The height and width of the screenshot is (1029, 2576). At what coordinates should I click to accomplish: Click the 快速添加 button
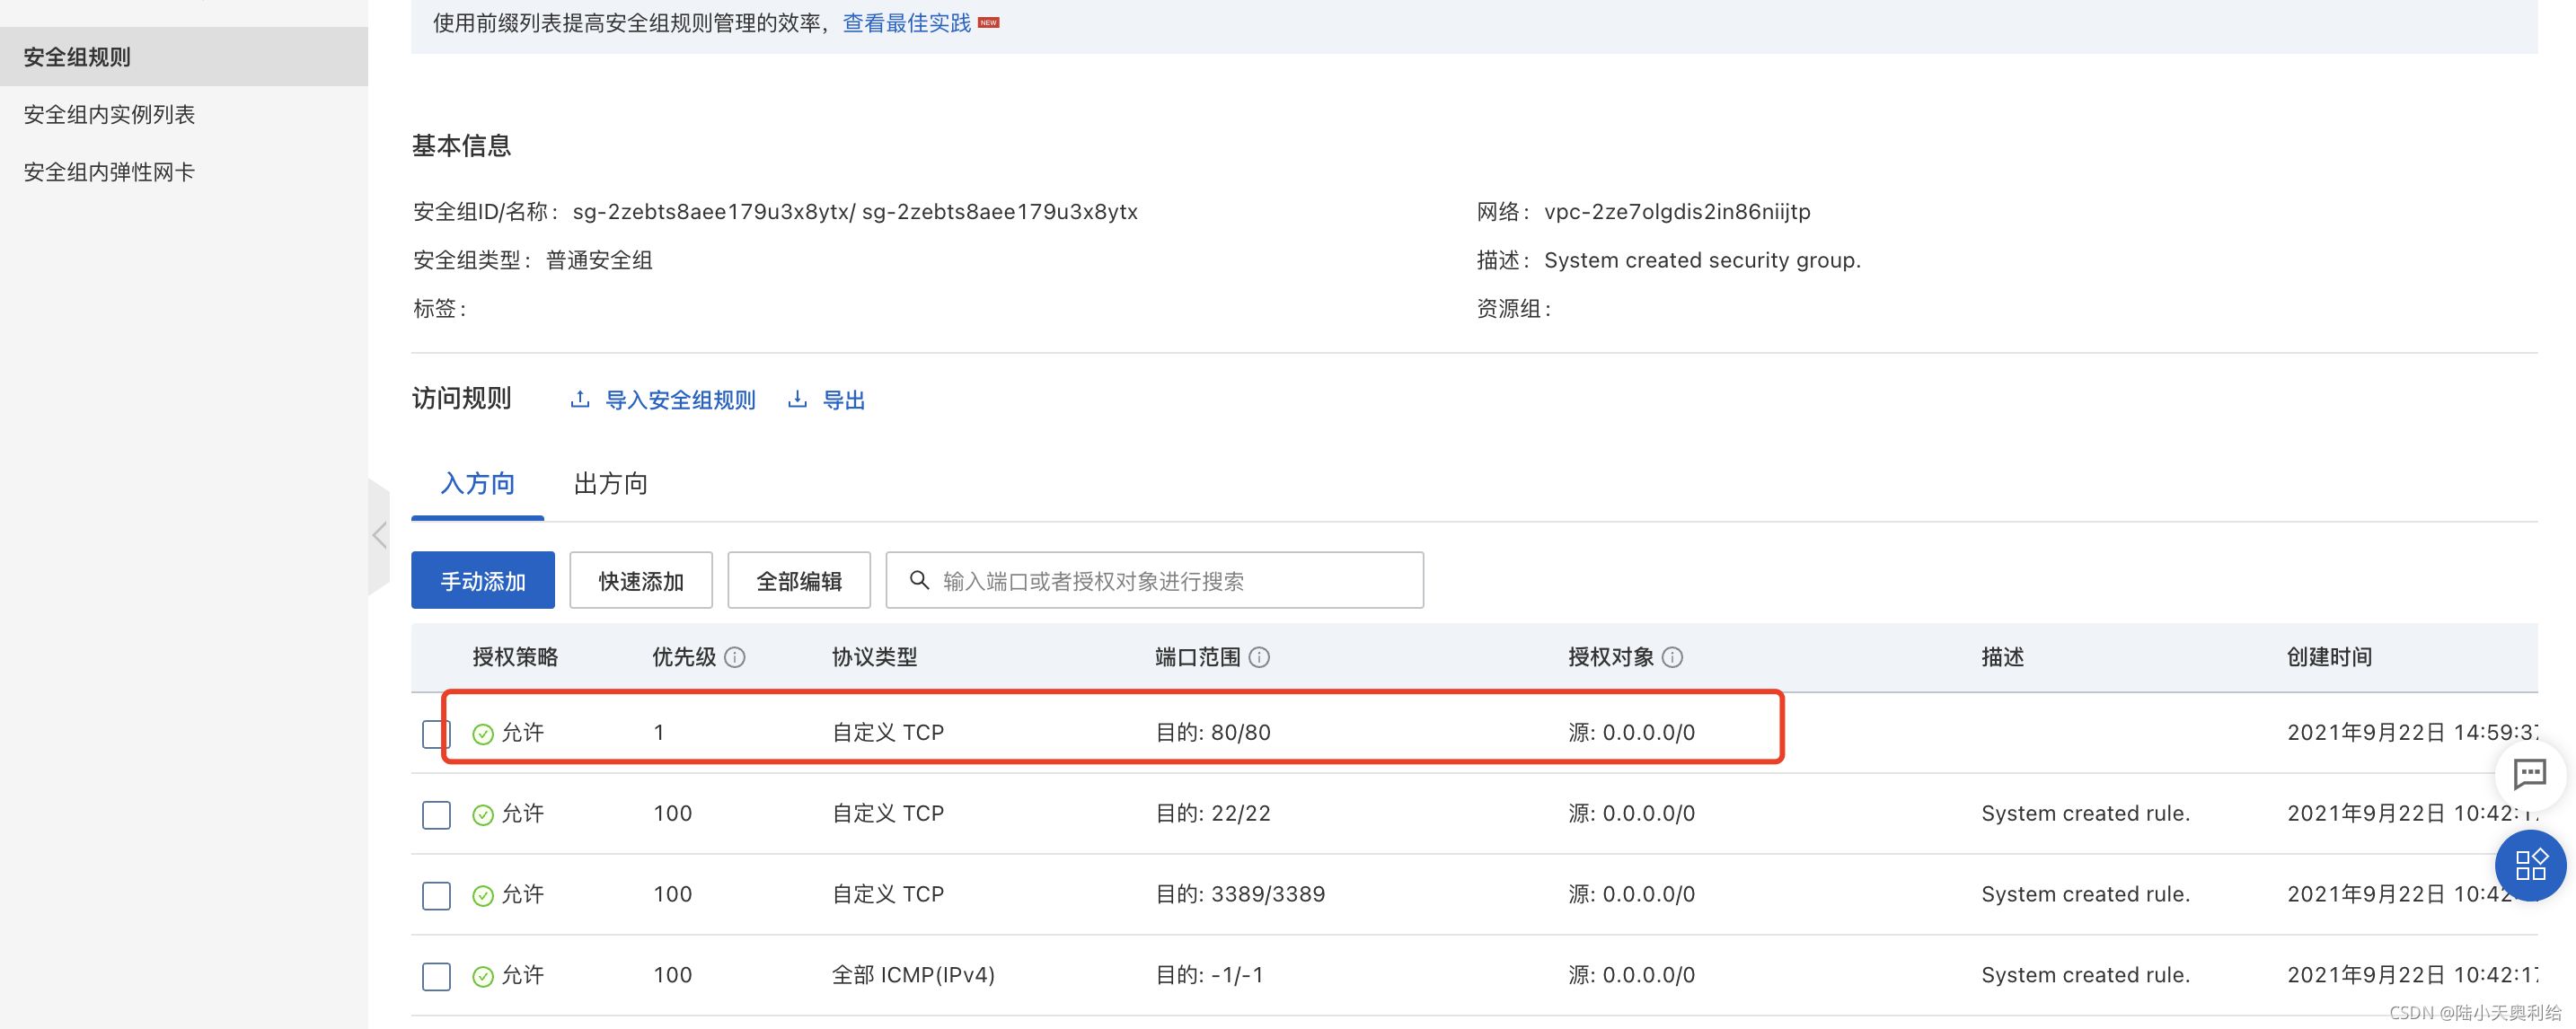click(x=641, y=580)
